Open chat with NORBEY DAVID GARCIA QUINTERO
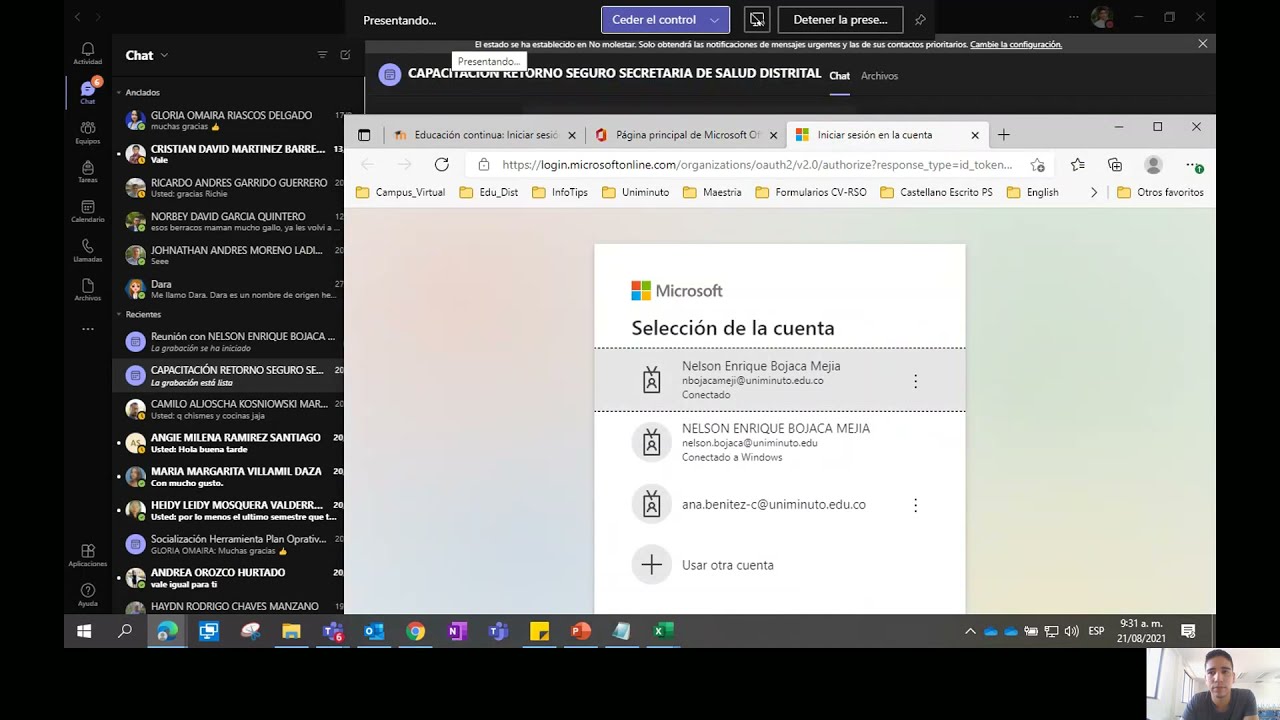This screenshot has width=1280, height=720. (230, 222)
